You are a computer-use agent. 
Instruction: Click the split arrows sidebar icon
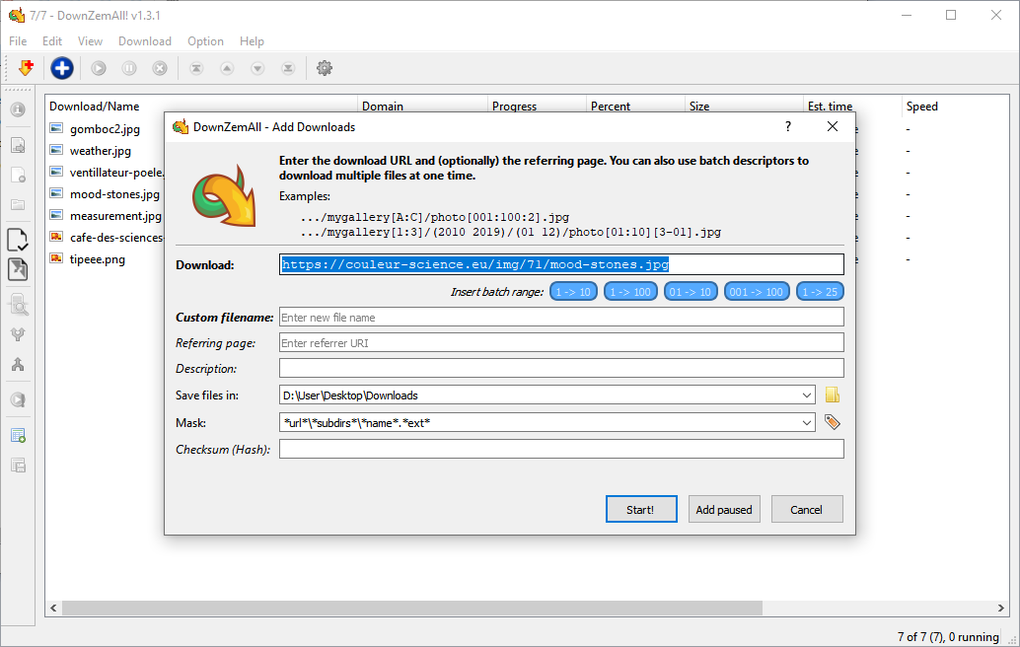18,334
